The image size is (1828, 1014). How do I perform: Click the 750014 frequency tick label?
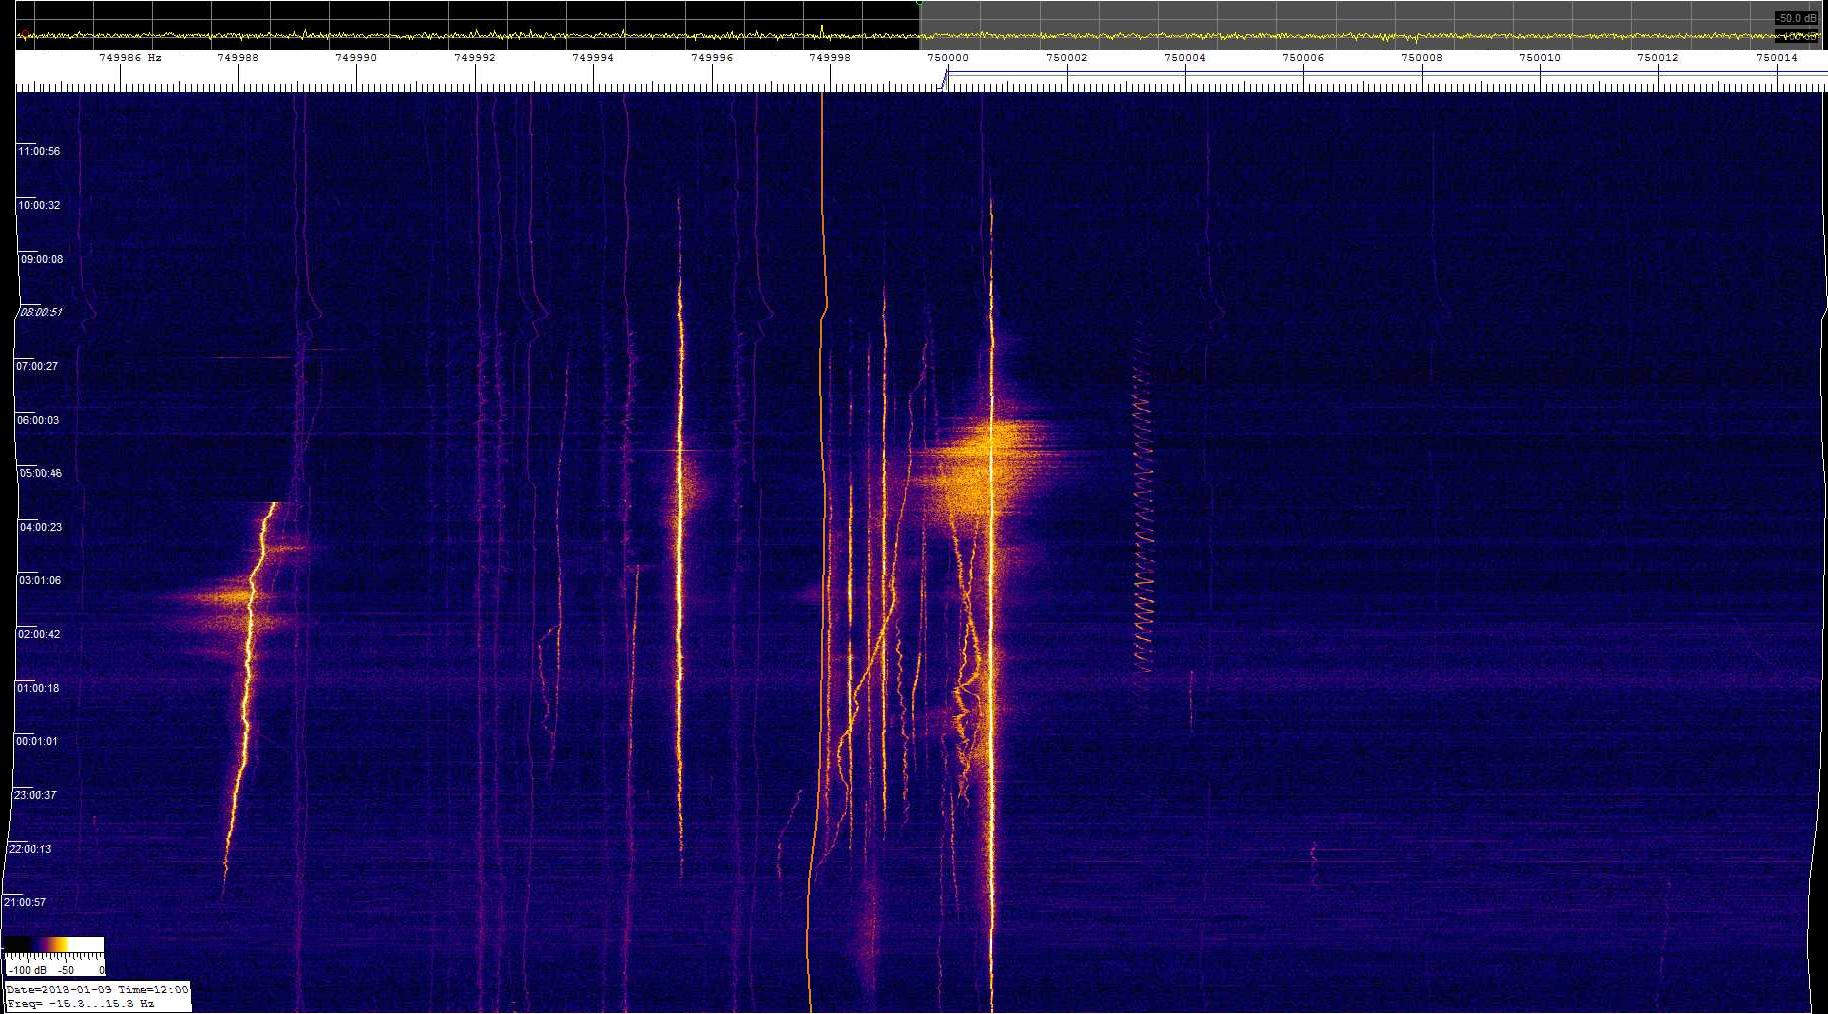tap(1777, 58)
